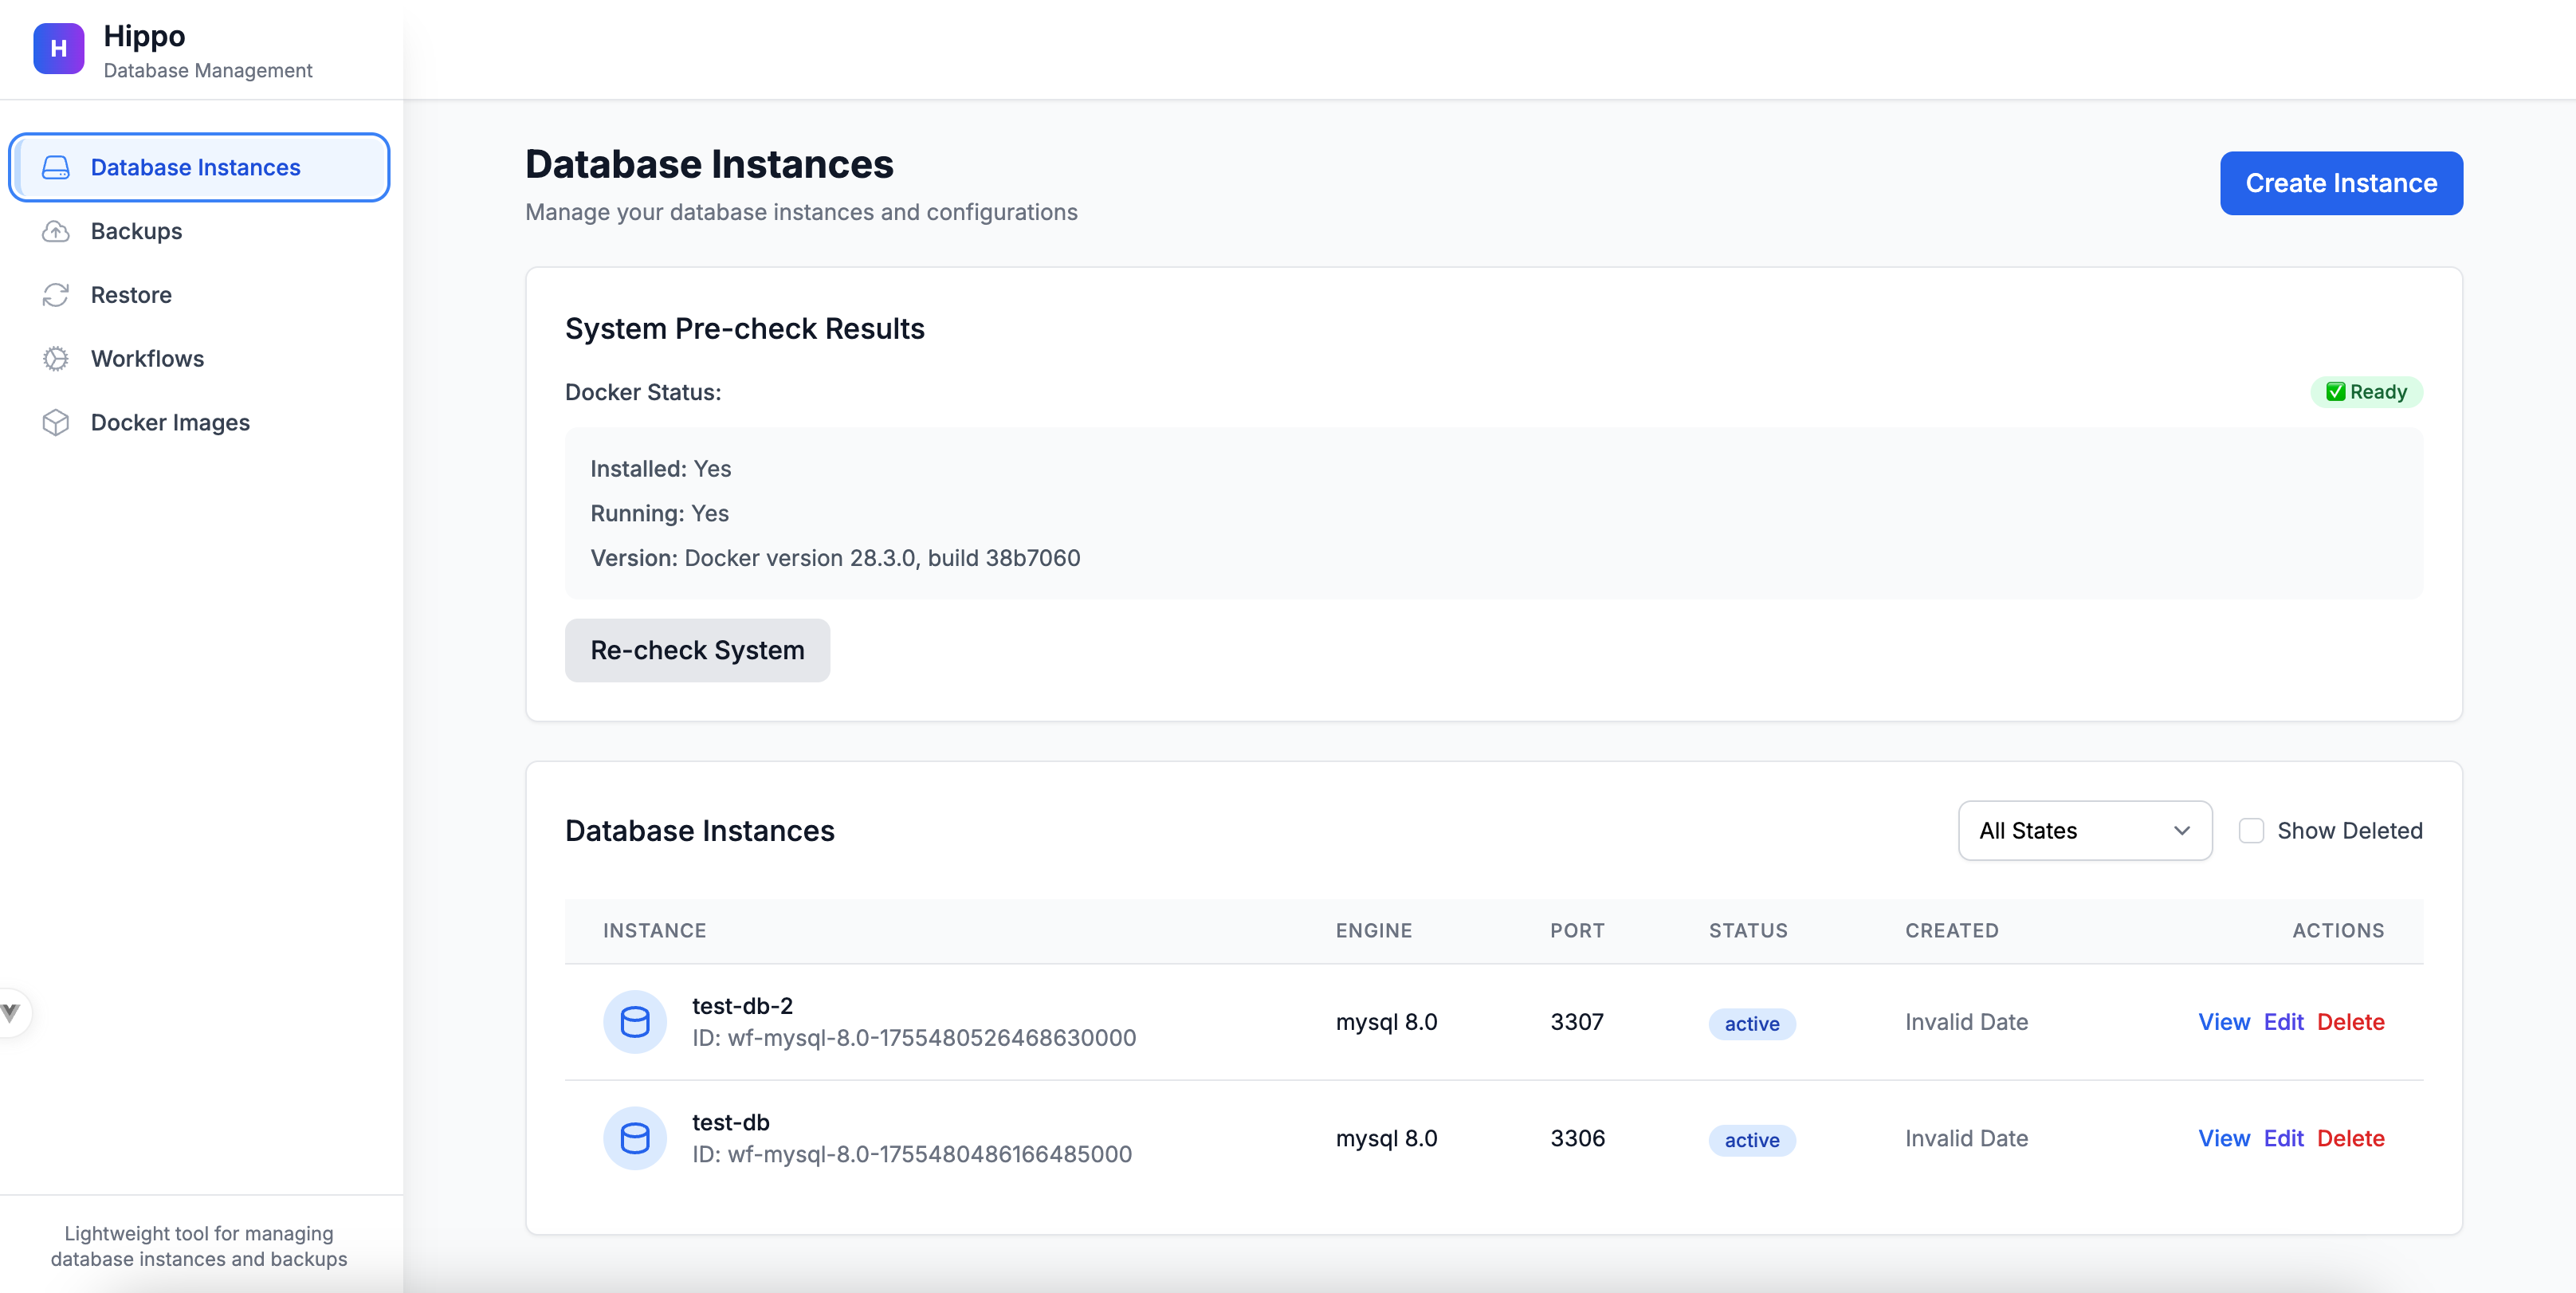This screenshot has width=2576, height=1293.
Task: Click the Docker Images cube icon
Action: (56, 423)
